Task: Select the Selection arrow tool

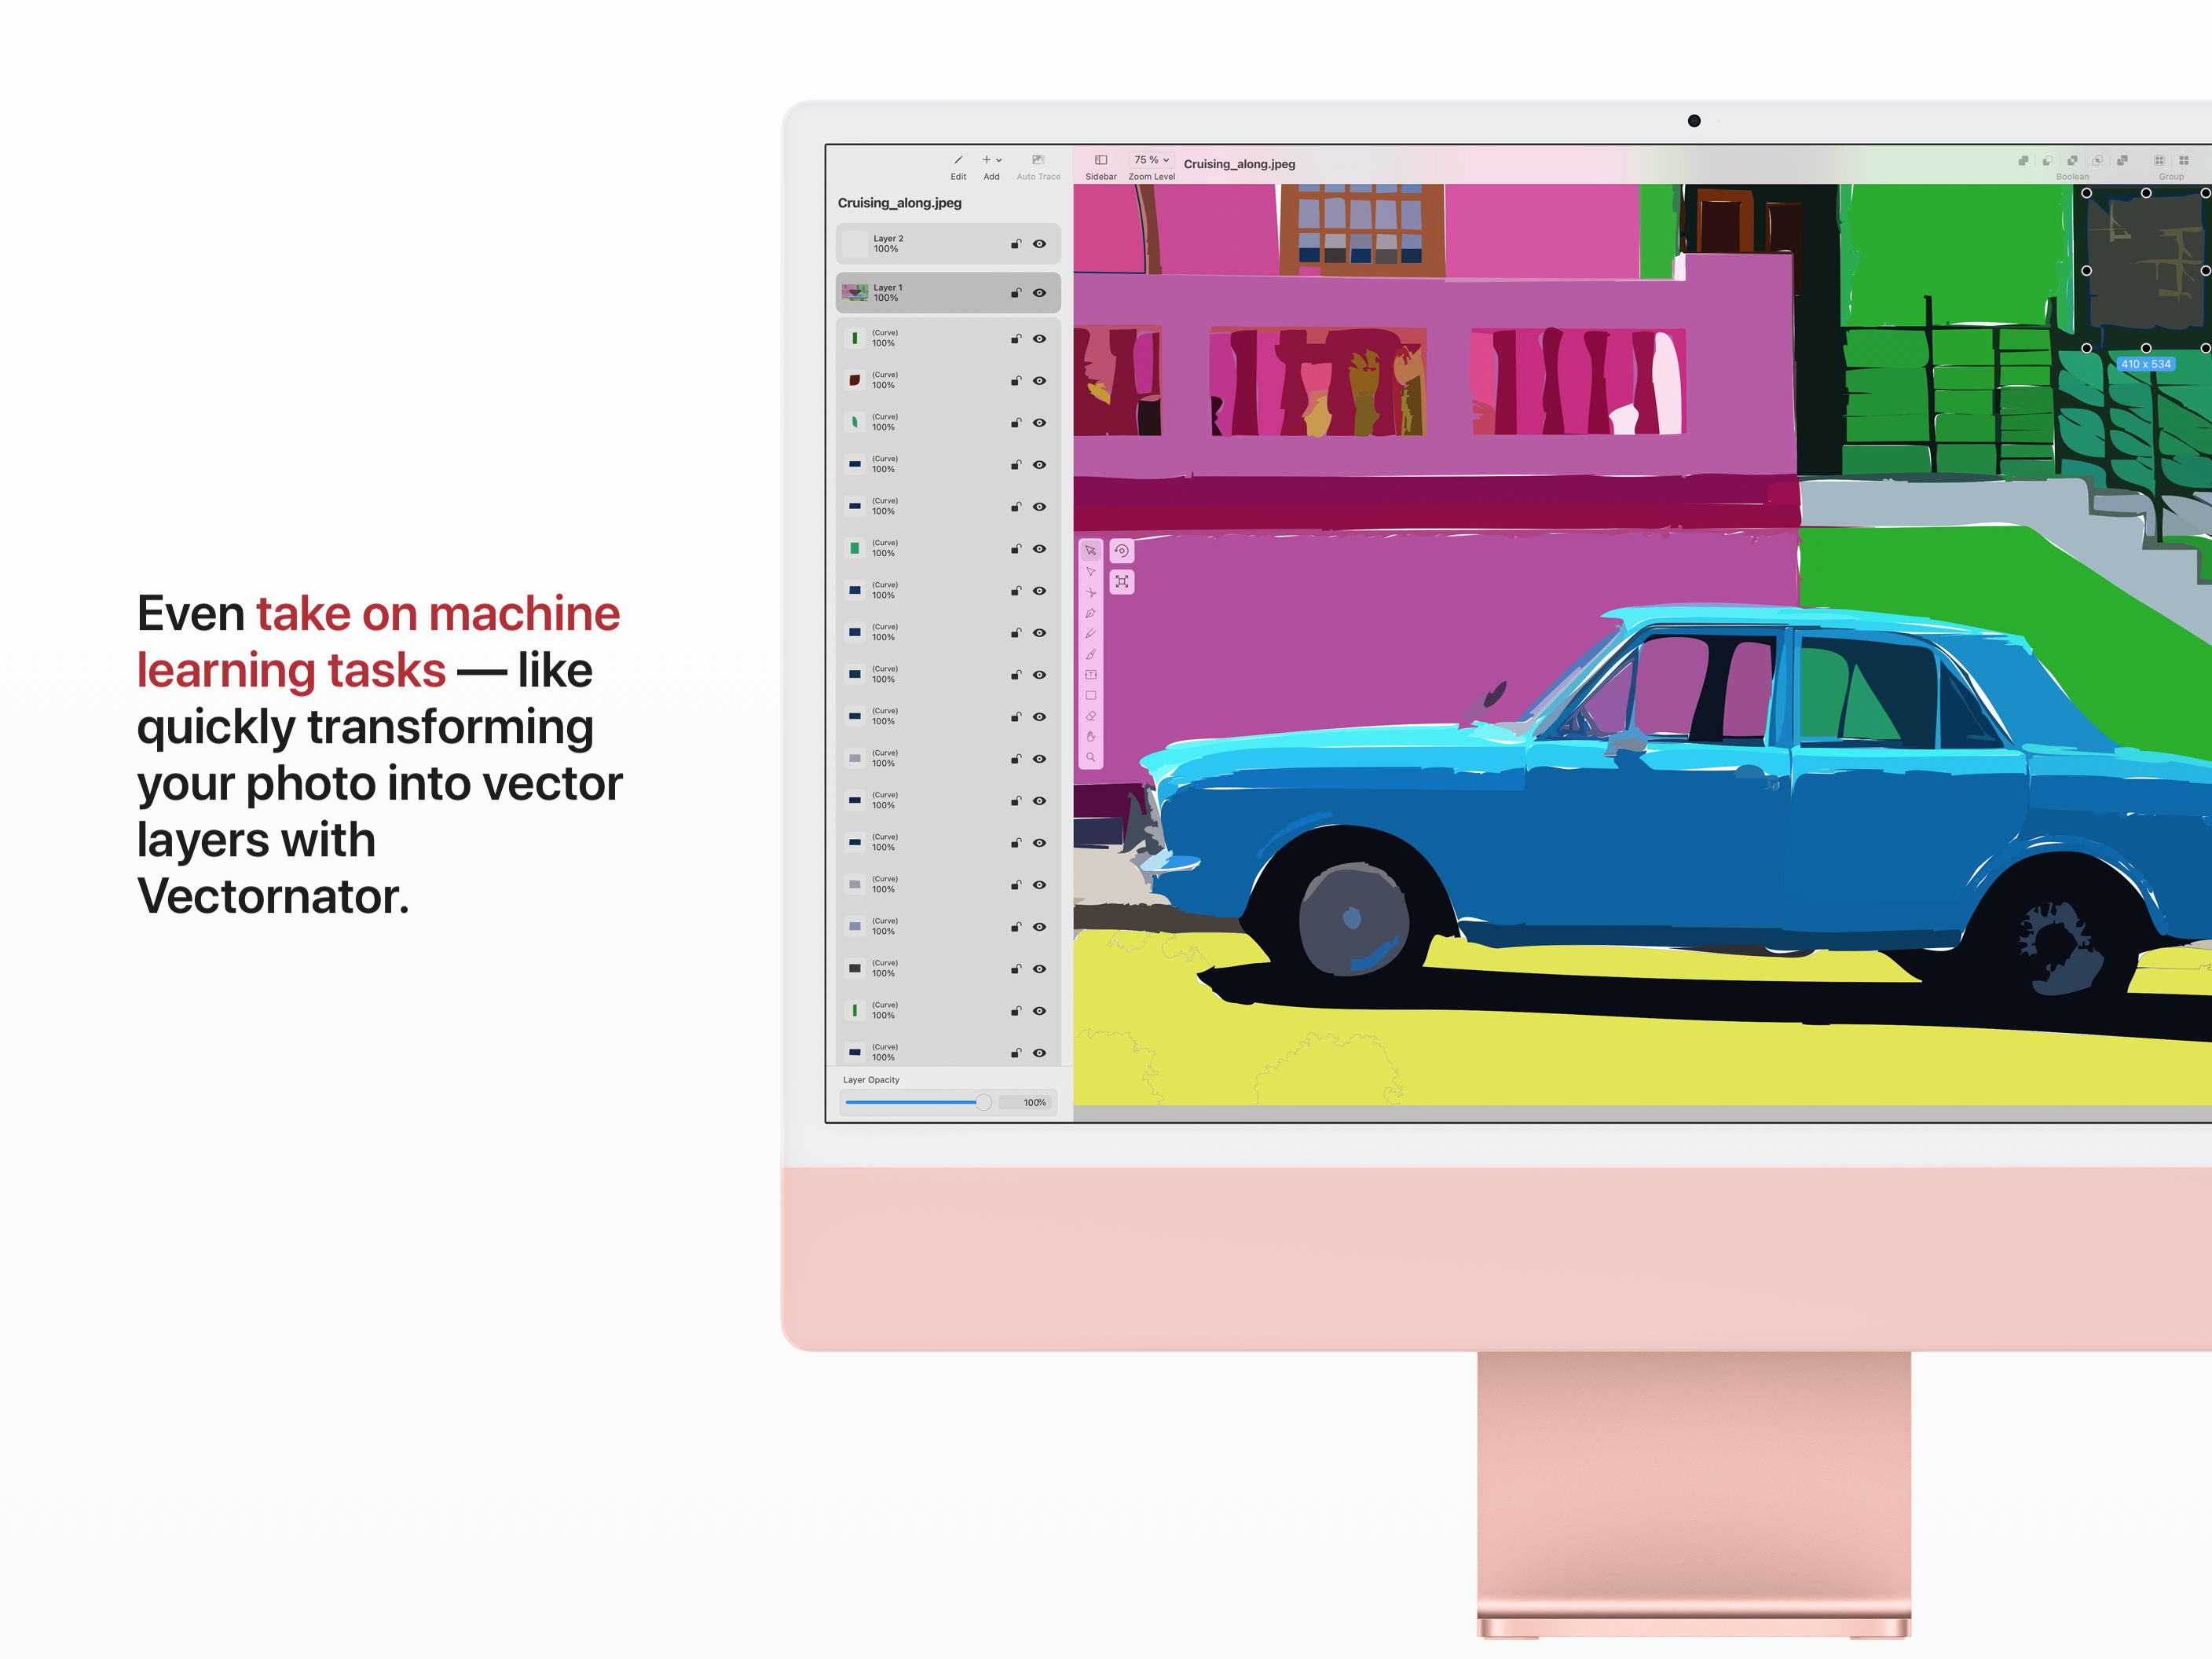Action: (x=1090, y=551)
